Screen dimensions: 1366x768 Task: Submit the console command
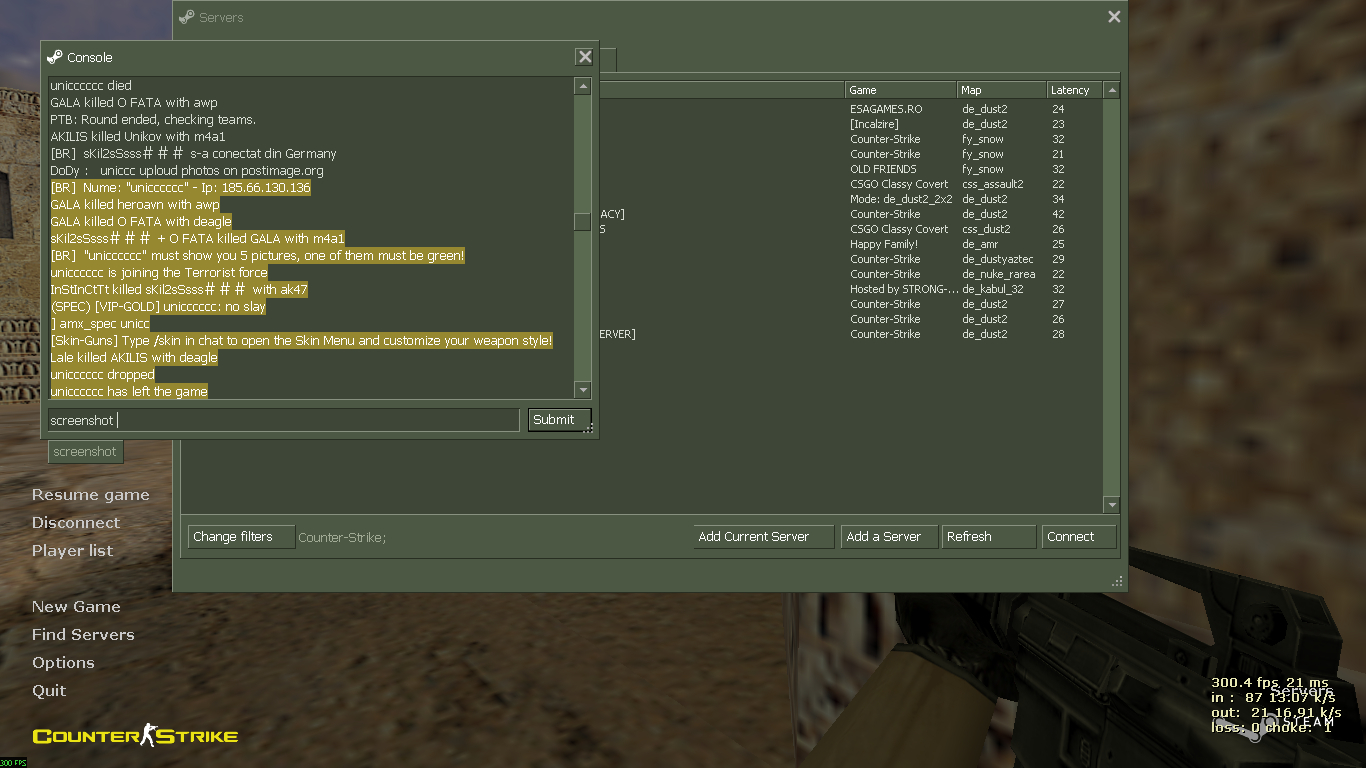559,420
